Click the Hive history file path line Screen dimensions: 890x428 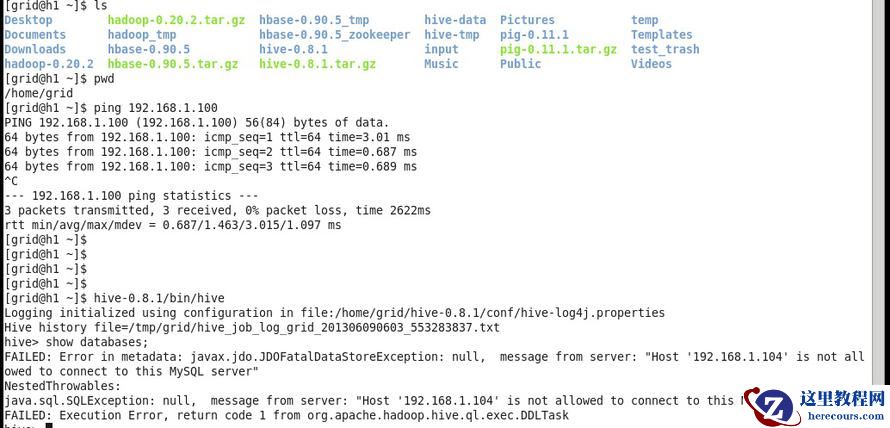(x=251, y=327)
